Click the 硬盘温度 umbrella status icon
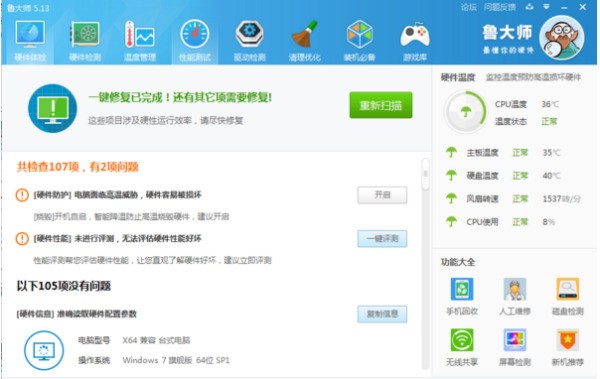Screen dimensions: 600x379 (x=452, y=175)
